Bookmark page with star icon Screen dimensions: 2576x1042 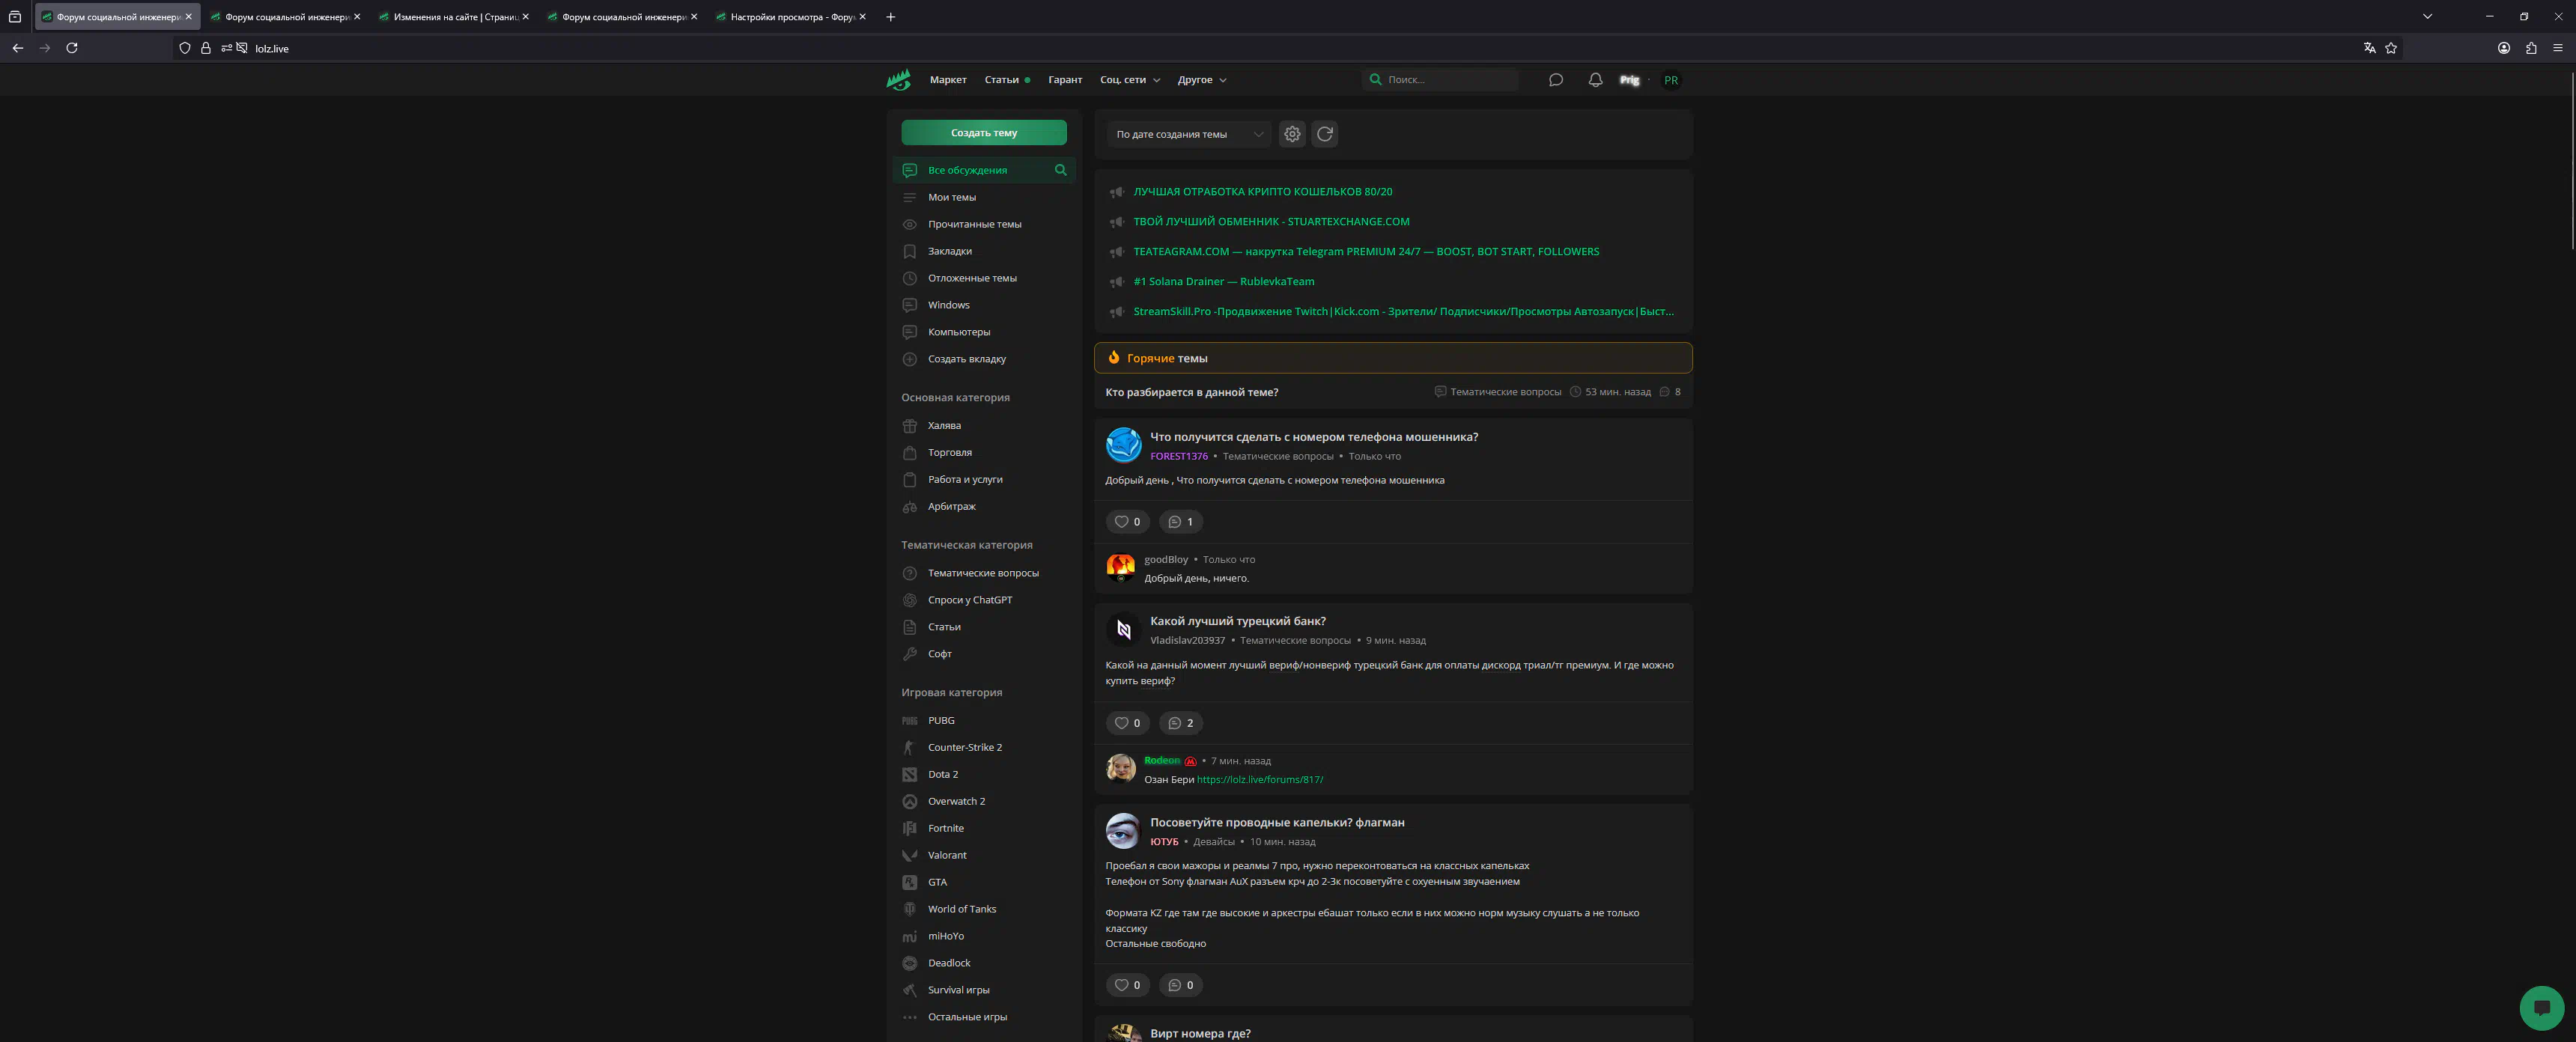tap(2391, 48)
